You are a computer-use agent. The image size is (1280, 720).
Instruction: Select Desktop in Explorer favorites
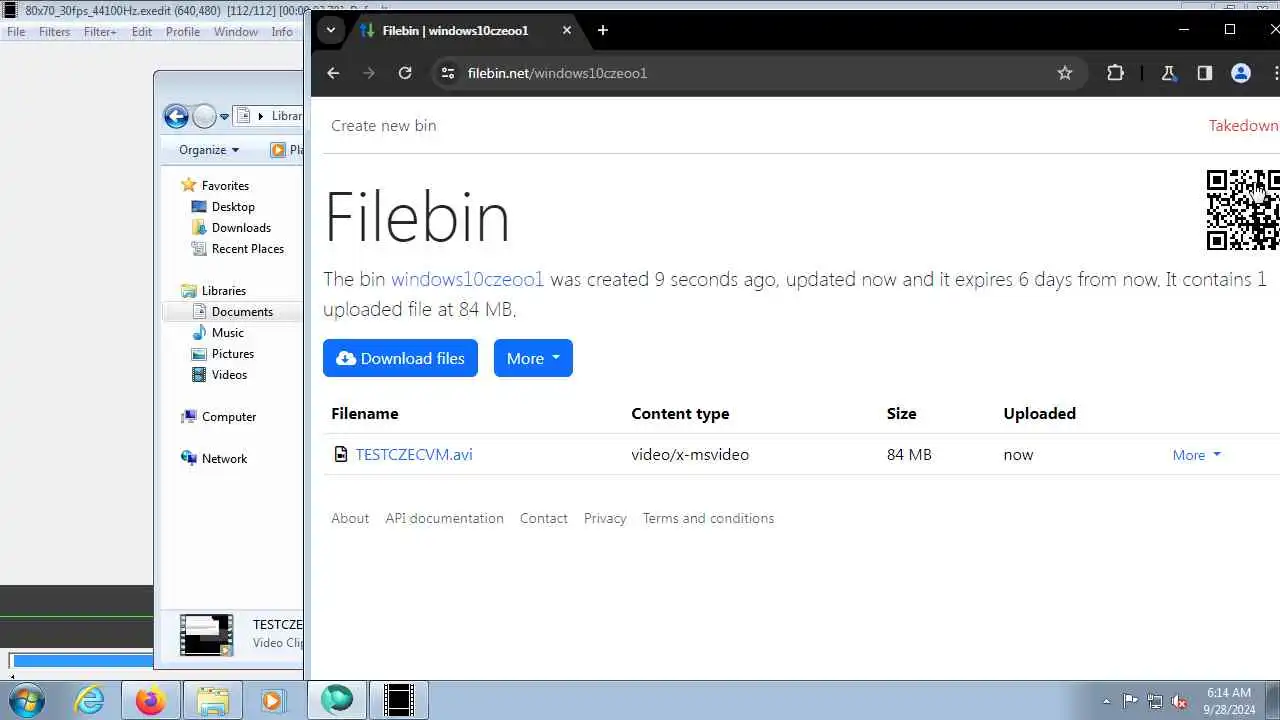tap(233, 207)
